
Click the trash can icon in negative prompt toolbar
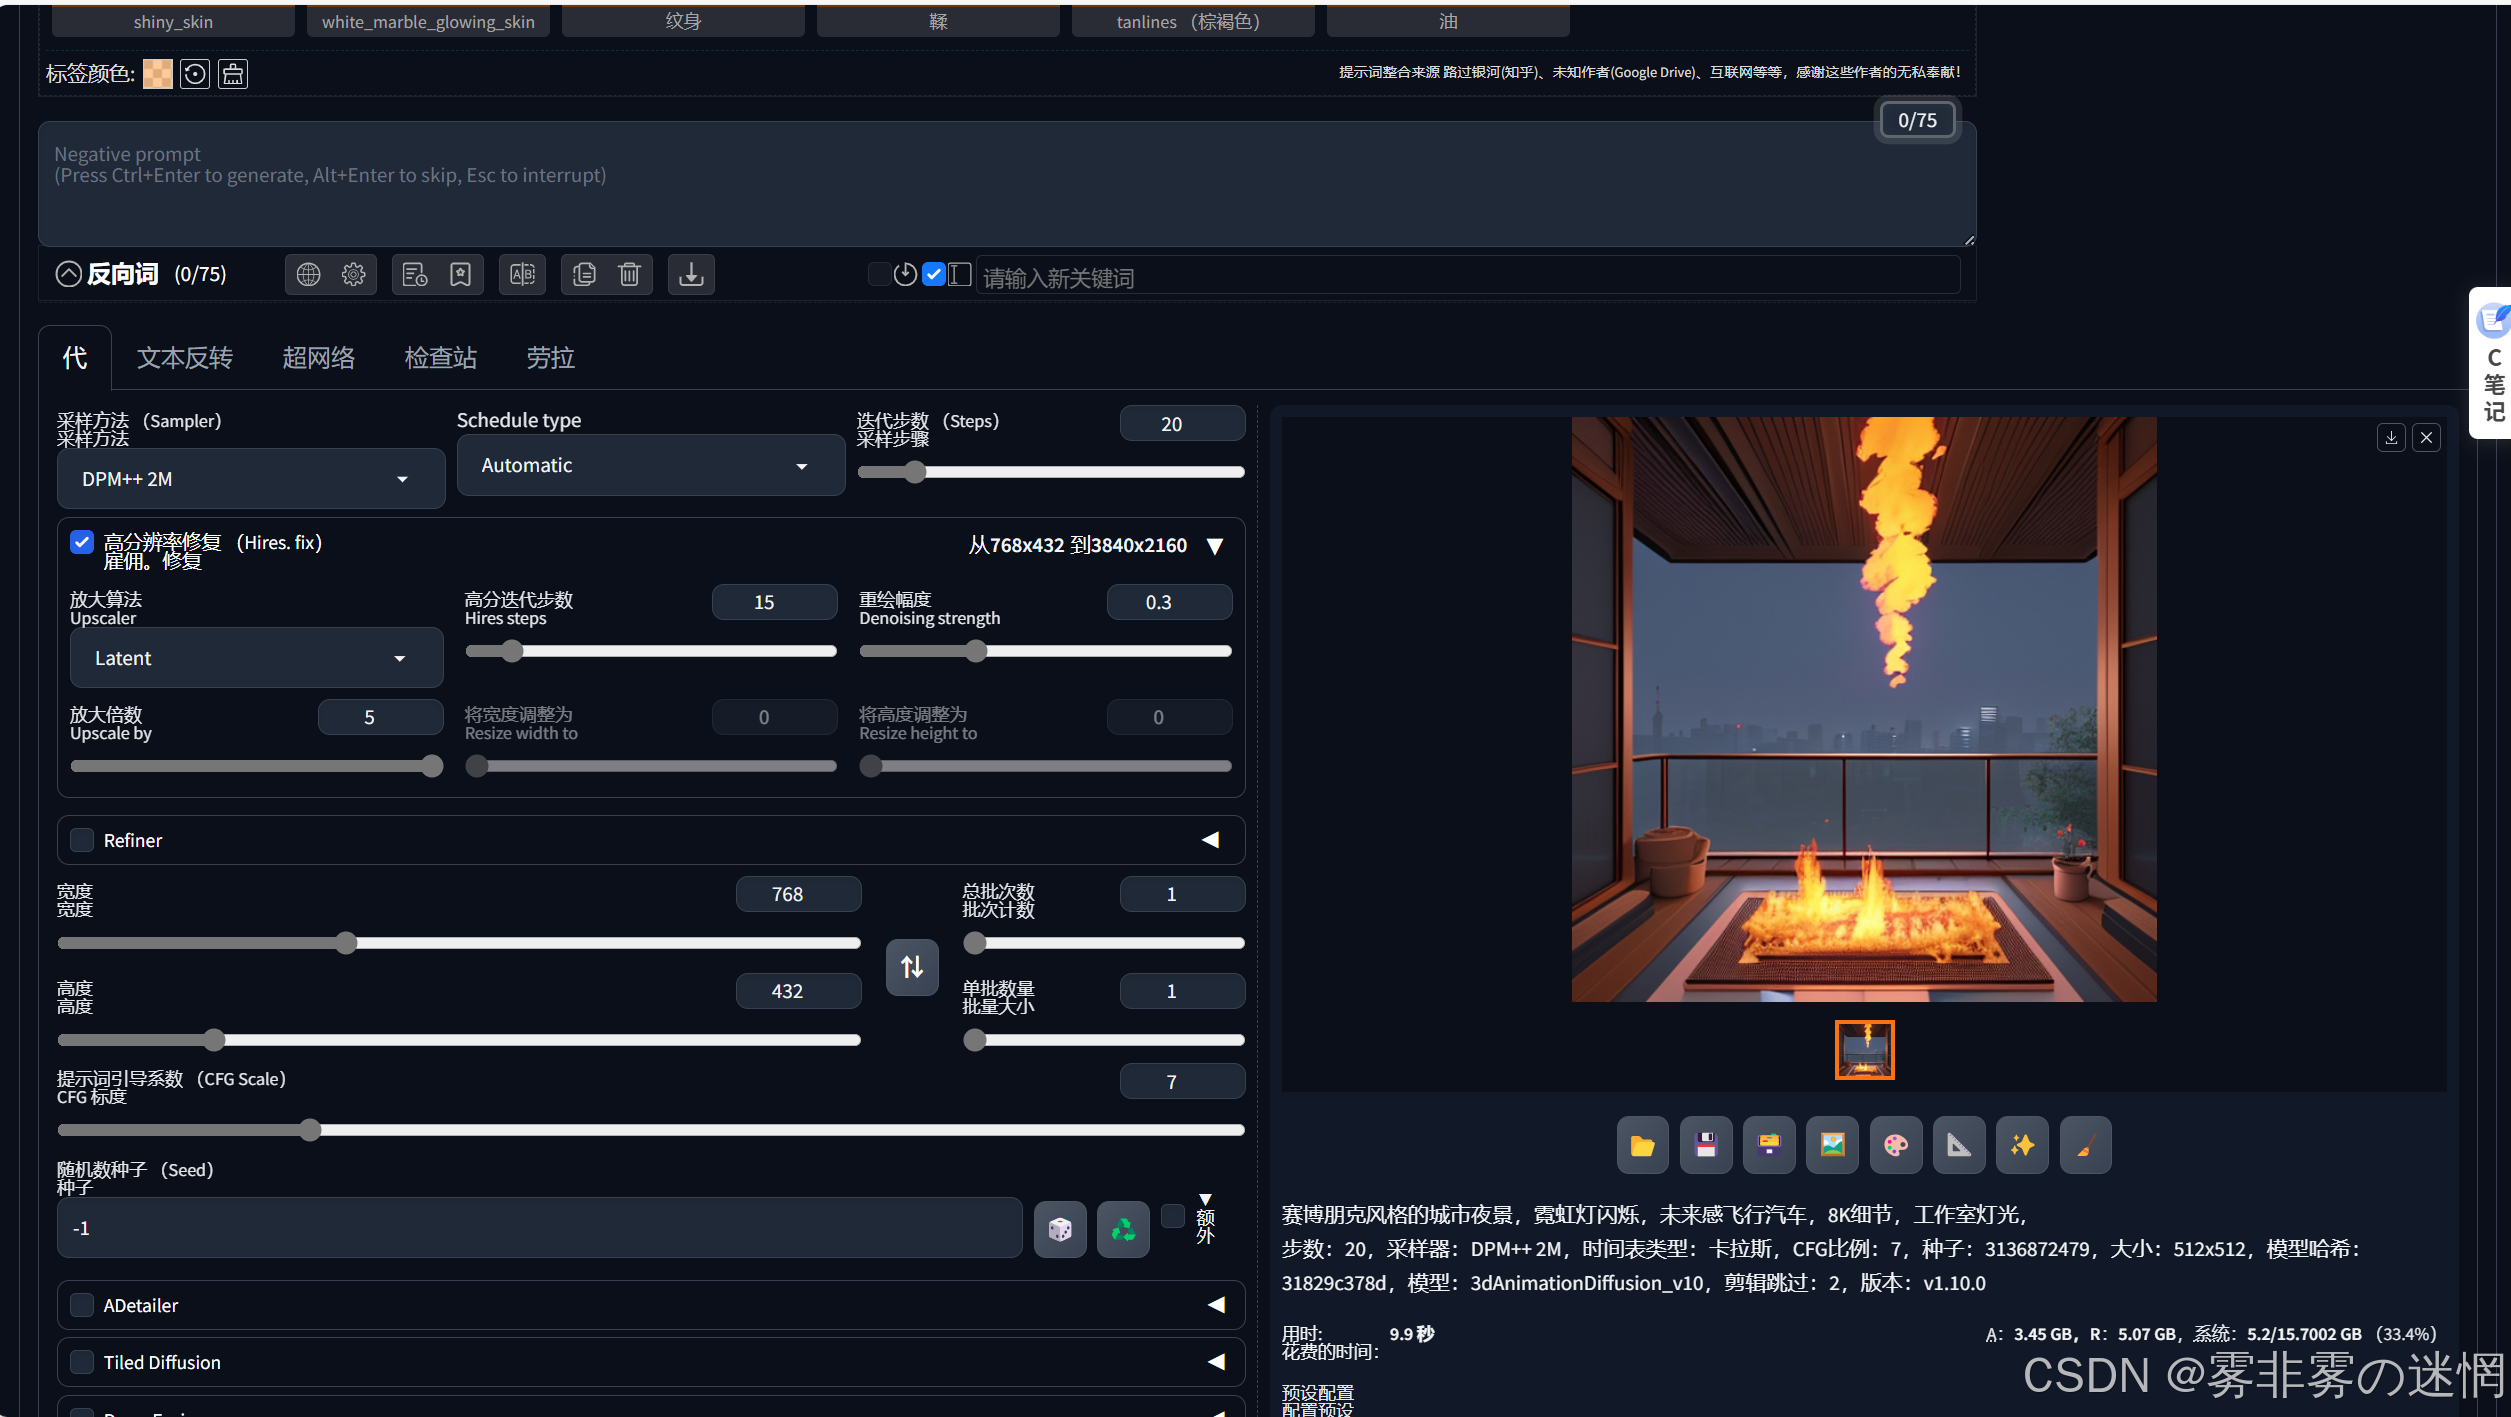point(629,274)
